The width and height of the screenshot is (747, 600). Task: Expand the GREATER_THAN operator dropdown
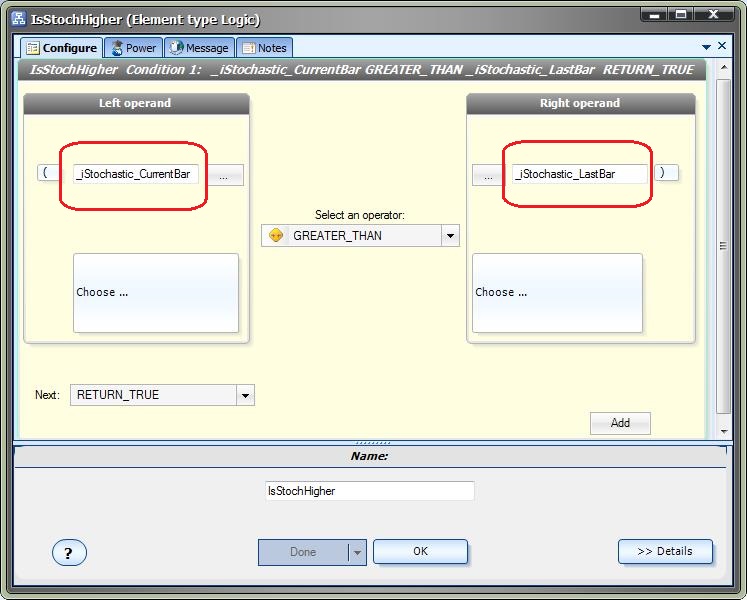450,236
